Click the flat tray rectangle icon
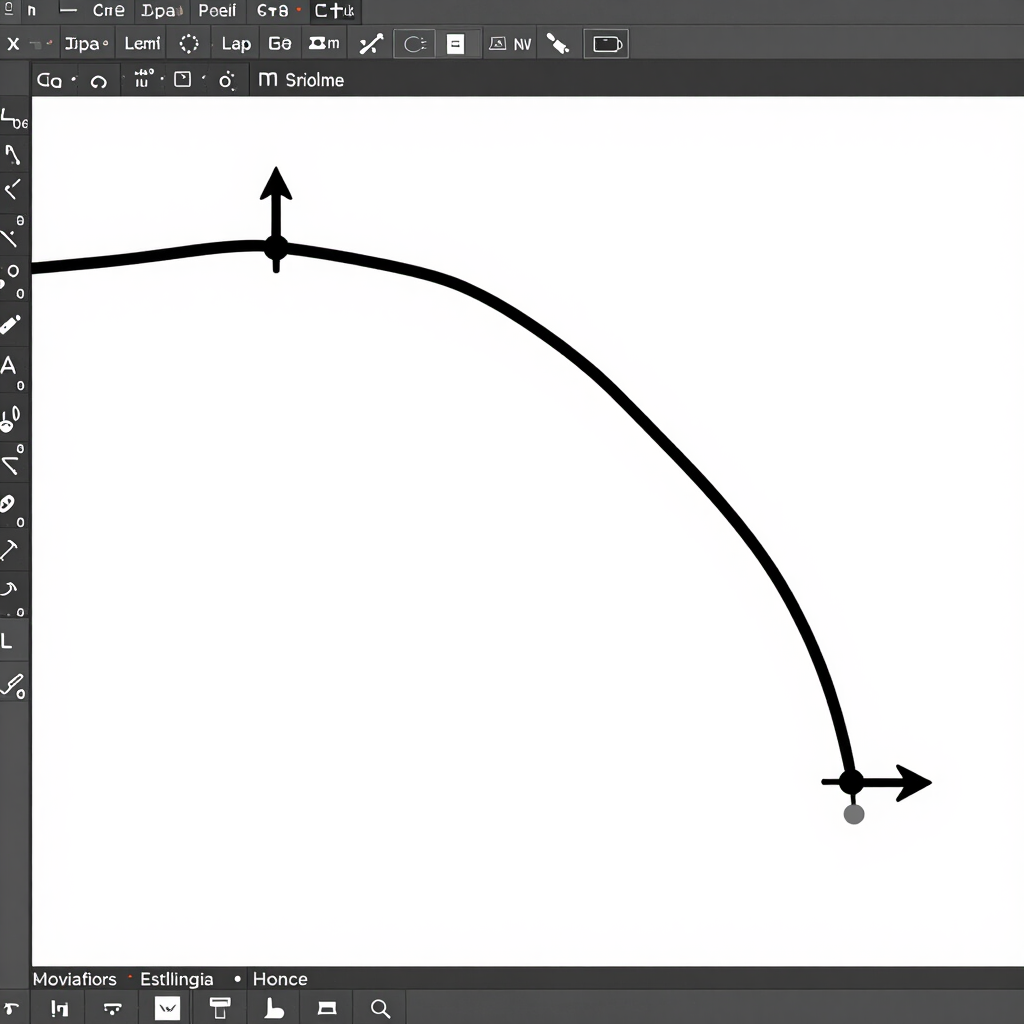The width and height of the screenshot is (1024, 1024). 327,1009
